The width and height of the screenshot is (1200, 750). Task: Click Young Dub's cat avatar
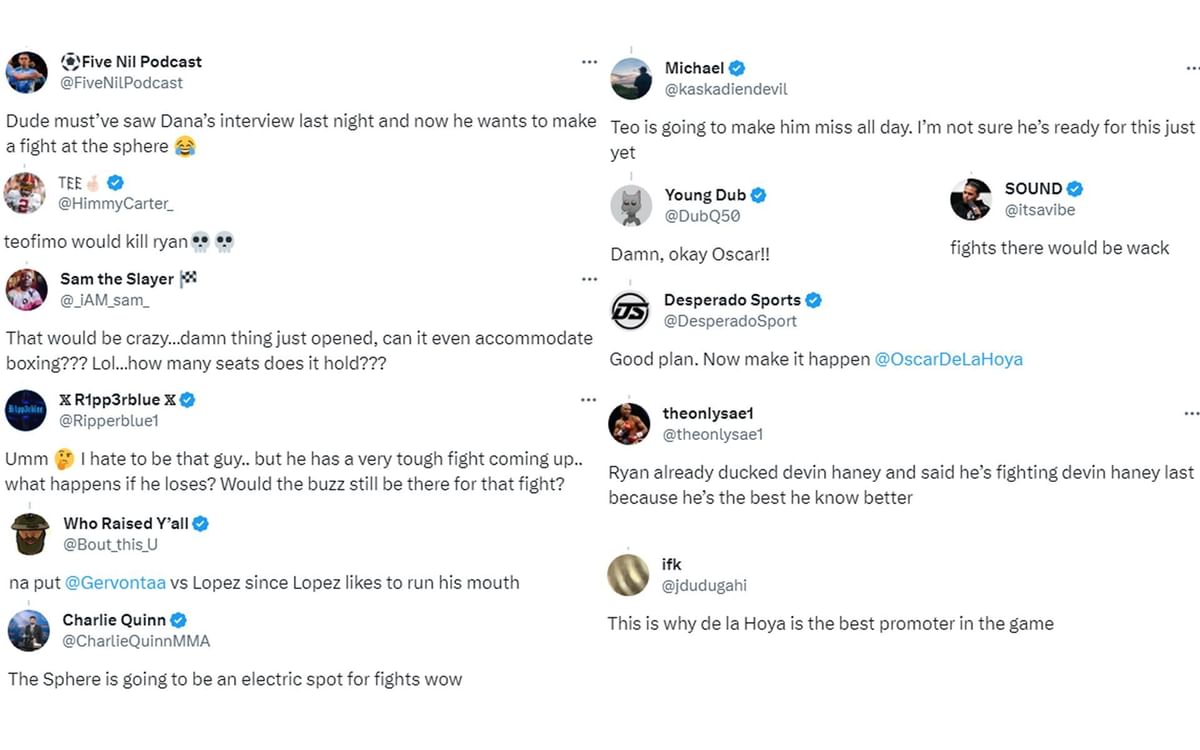[631, 205]
